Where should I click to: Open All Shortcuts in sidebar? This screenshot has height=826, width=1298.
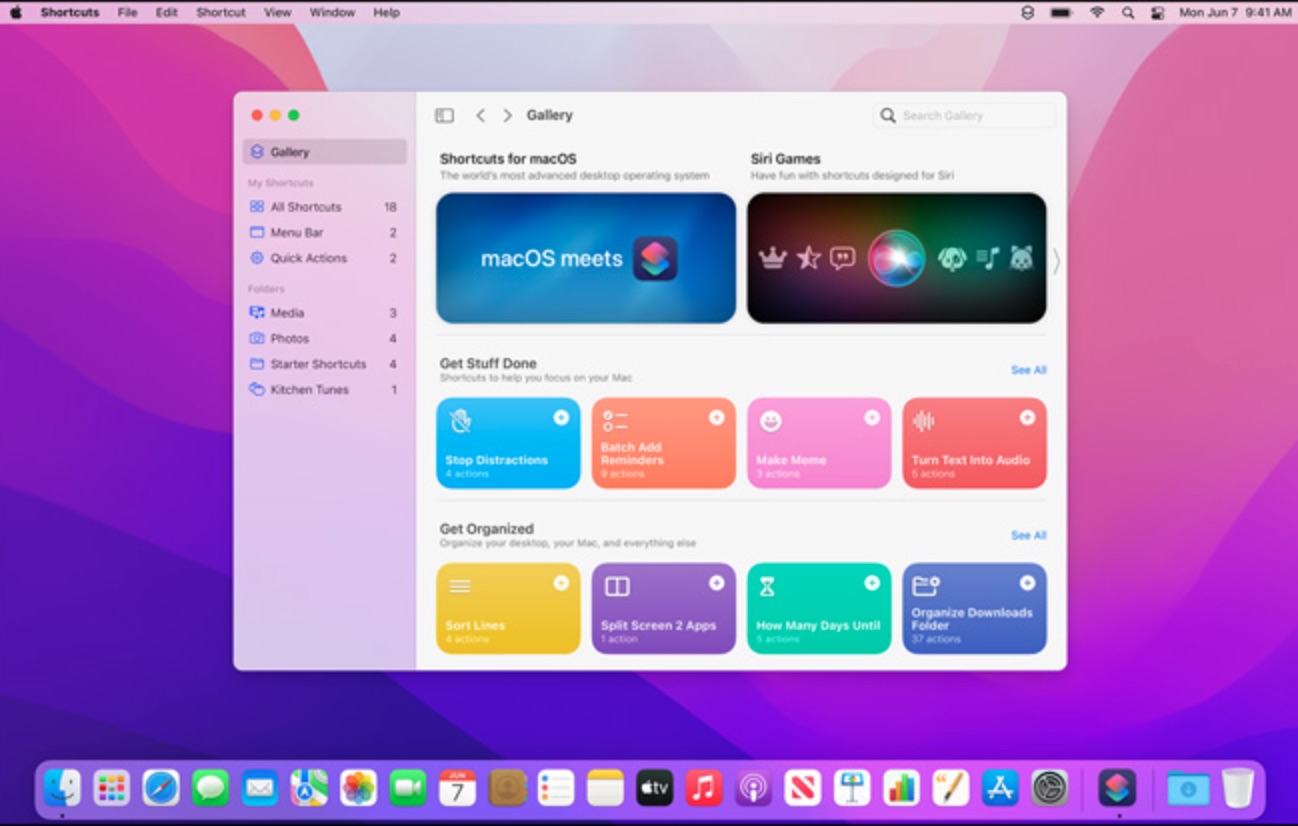tap(324, 207)
